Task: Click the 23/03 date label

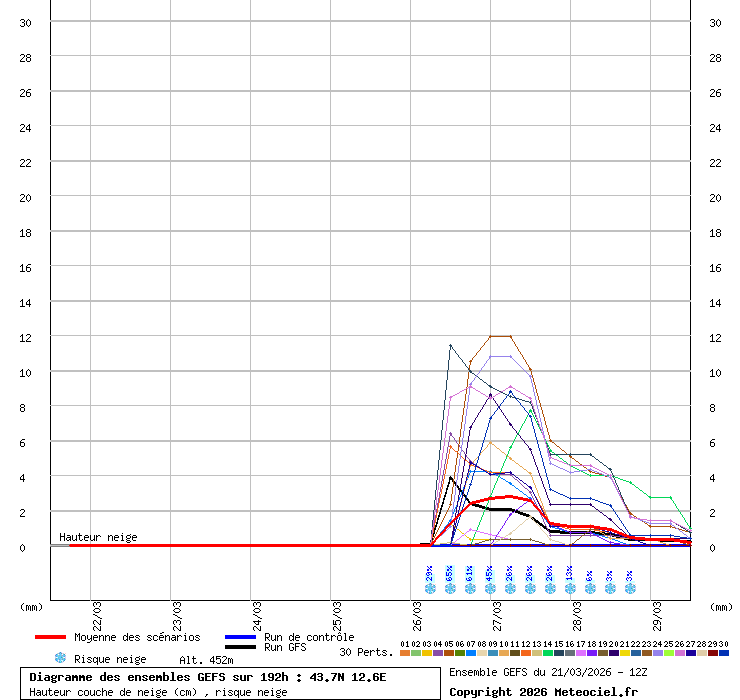Action: pos(177,616)
